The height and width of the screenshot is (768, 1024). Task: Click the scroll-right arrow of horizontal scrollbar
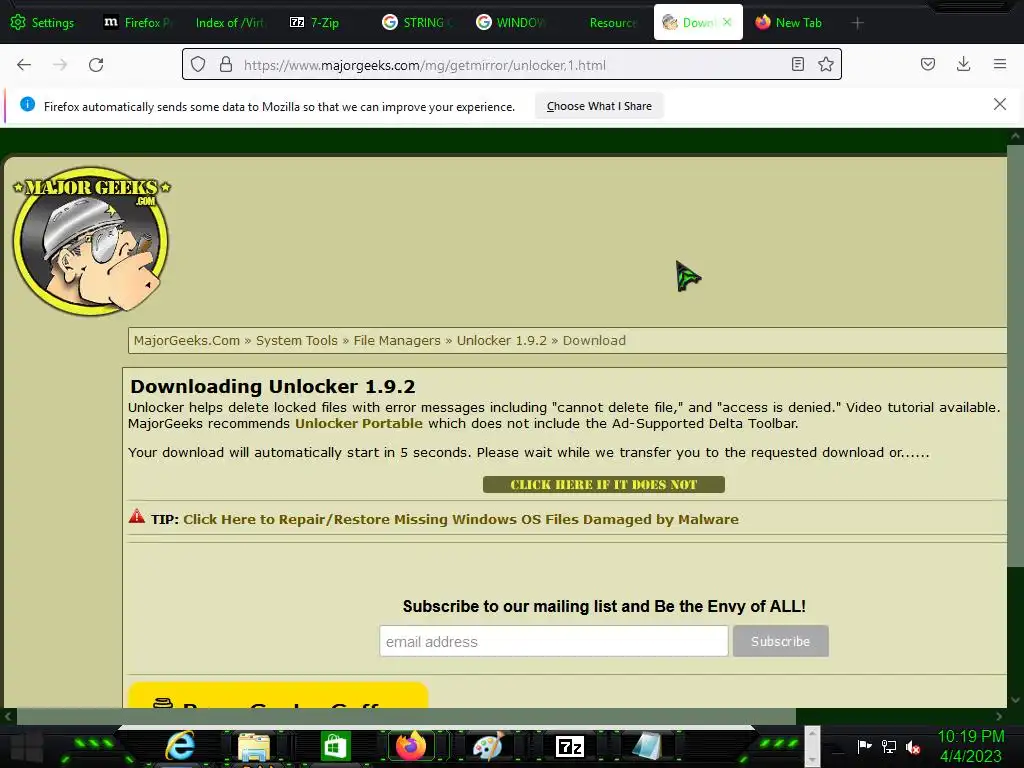(999, 716)
